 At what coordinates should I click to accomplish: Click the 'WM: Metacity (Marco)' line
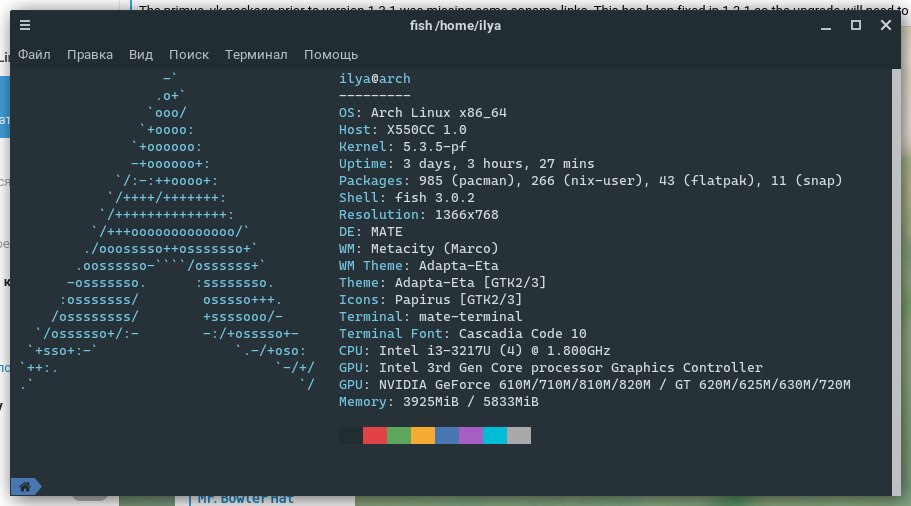[x=419, y=249]
